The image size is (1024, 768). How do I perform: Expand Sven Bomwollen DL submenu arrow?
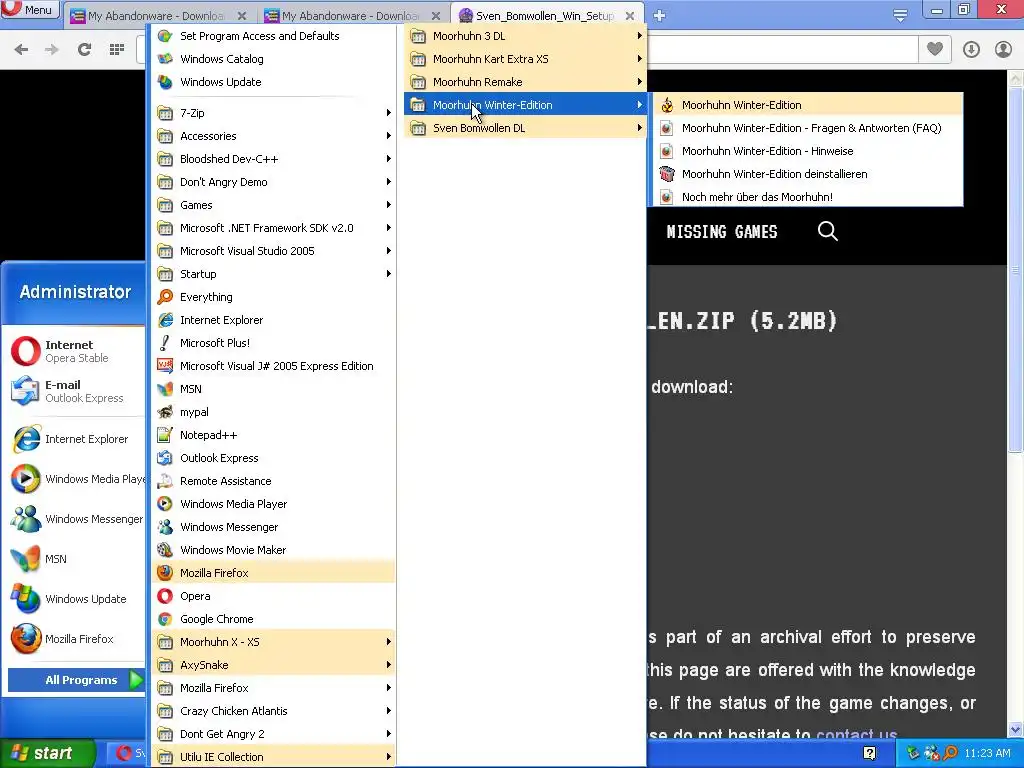[639, 128]
